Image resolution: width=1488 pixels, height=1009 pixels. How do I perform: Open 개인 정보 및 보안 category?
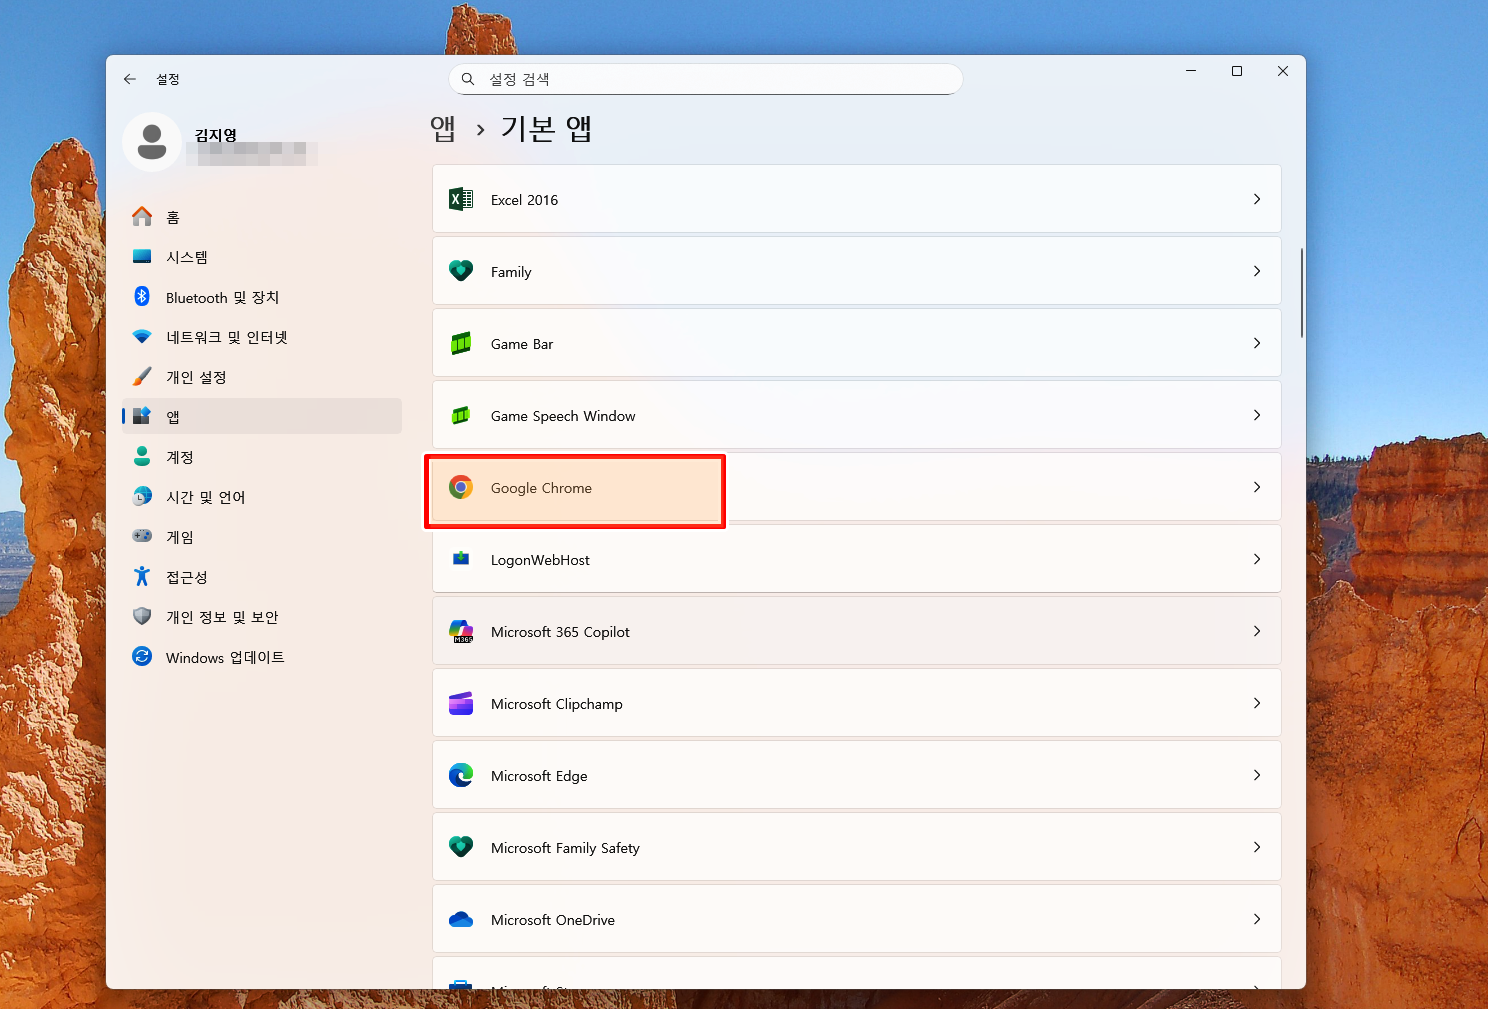262,617
